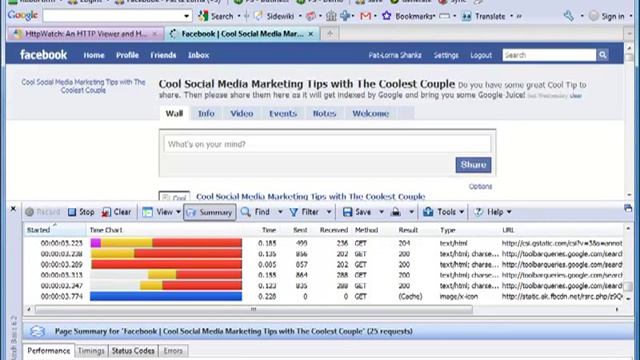Open the Status Codes tab
640x360 pixels.
click(133, 351)
